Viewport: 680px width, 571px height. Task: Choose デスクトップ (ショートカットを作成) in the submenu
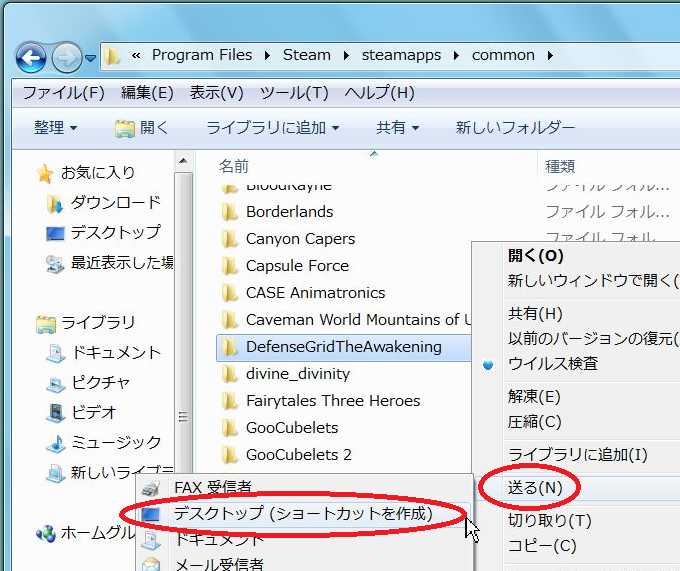304,514
